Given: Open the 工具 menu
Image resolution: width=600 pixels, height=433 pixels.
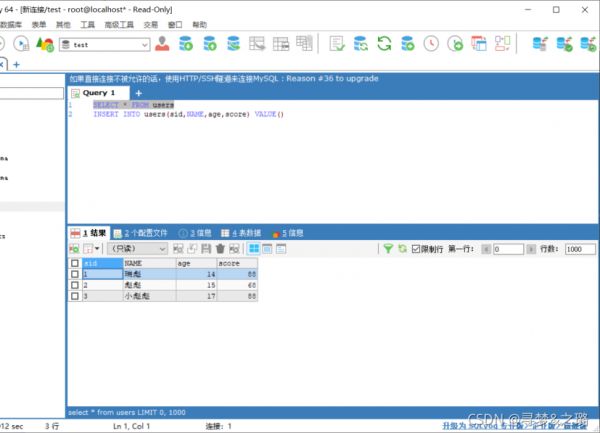Looking at the screenshot, I should (88, 23).
